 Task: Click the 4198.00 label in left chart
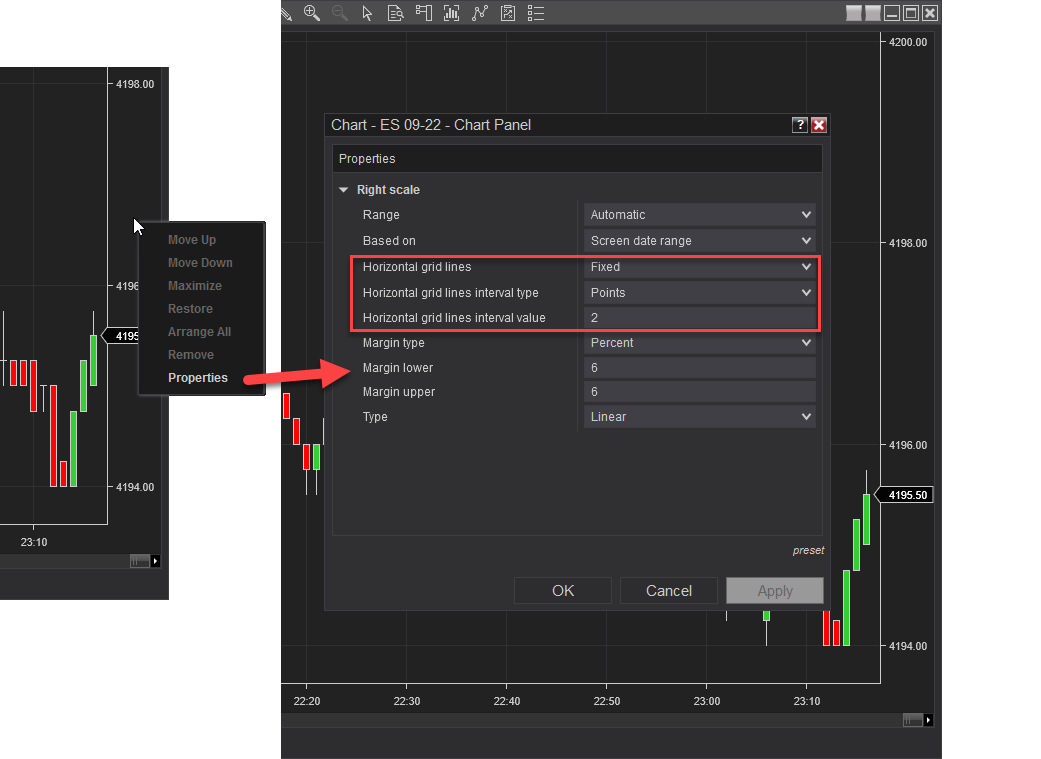[x=135, y=84]
